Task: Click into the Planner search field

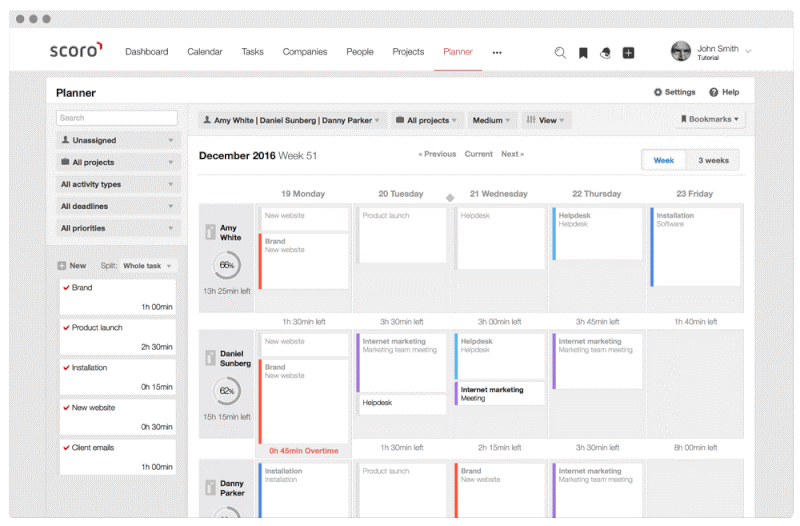Action: (x=117, y=118)
